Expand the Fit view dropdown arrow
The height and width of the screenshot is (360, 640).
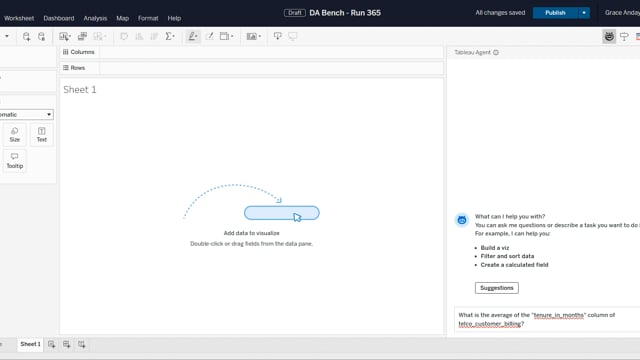[x=232, y=37]
